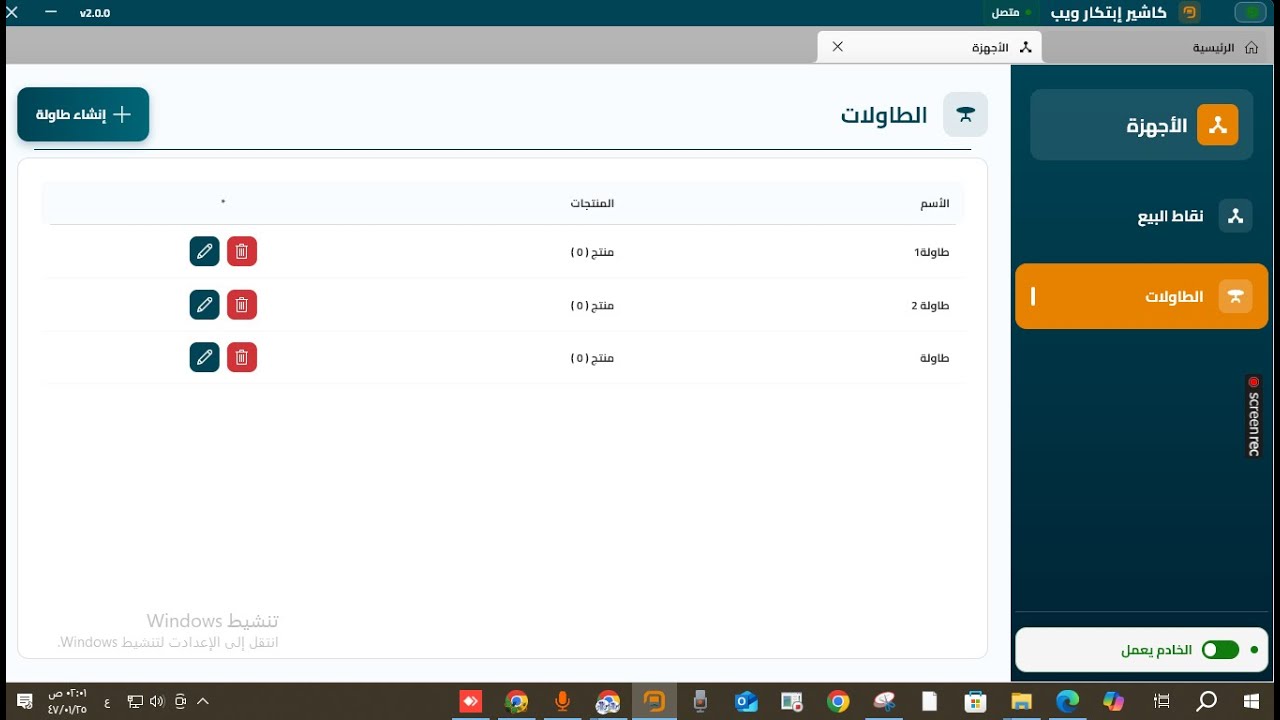This screenshot has height=720, width=1280.
Task: Click the الطاولات table icon in sidebar
Action: pos(1235,296)
